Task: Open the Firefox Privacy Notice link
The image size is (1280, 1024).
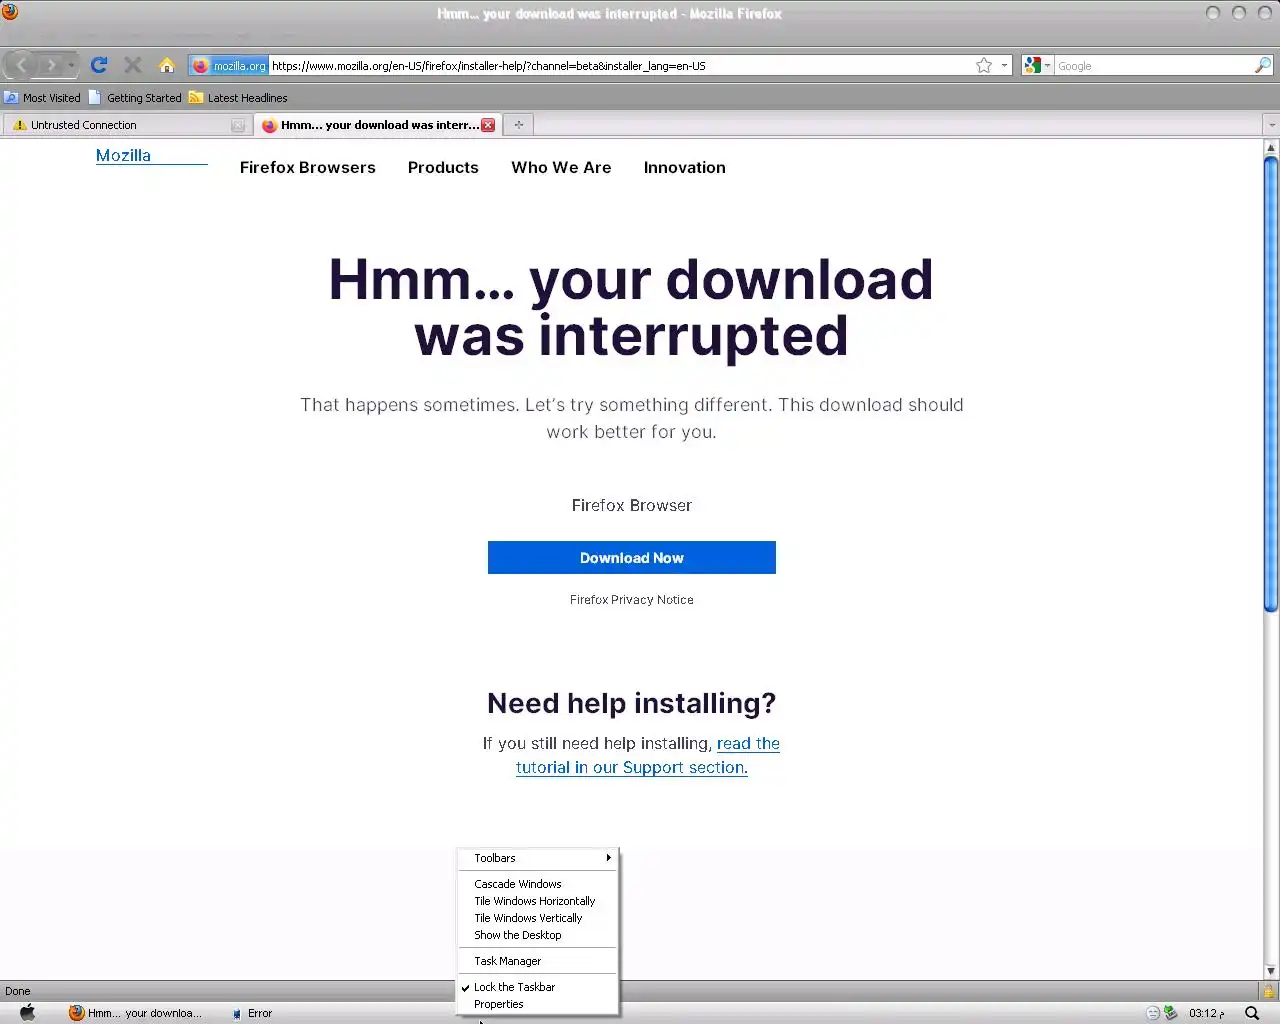Action: [x=632, y=600]
